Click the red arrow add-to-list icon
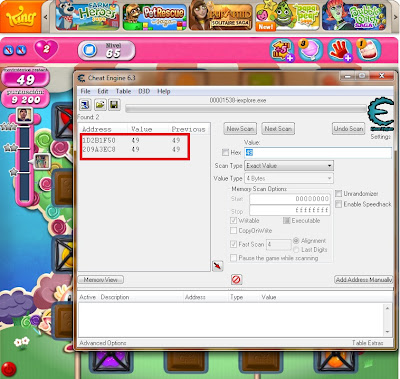This screenshot has height=379, width=400. click(x=217, y=266)
